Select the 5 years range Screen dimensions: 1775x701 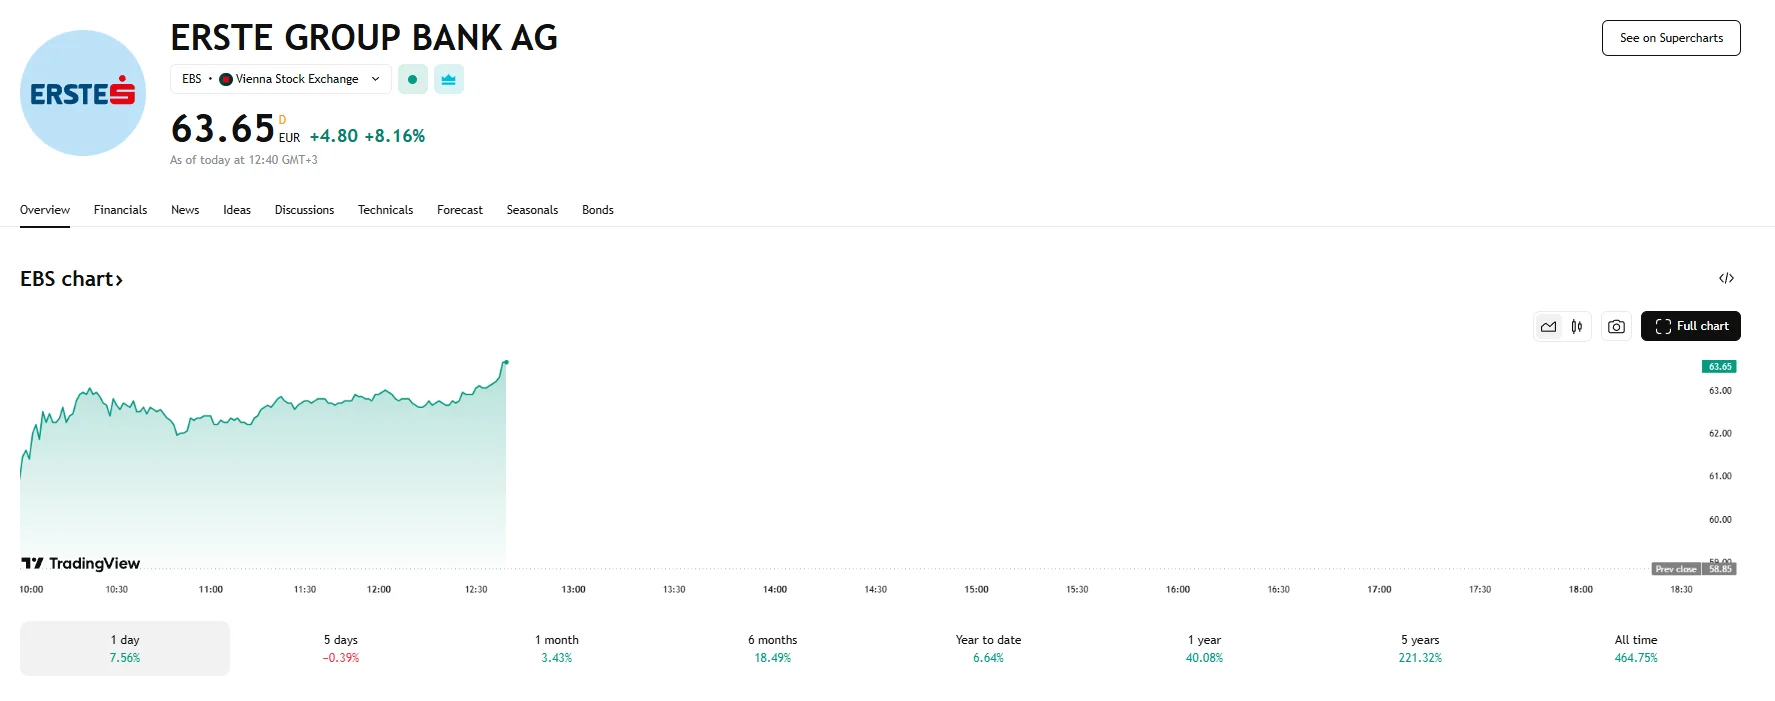point(1421,648)
